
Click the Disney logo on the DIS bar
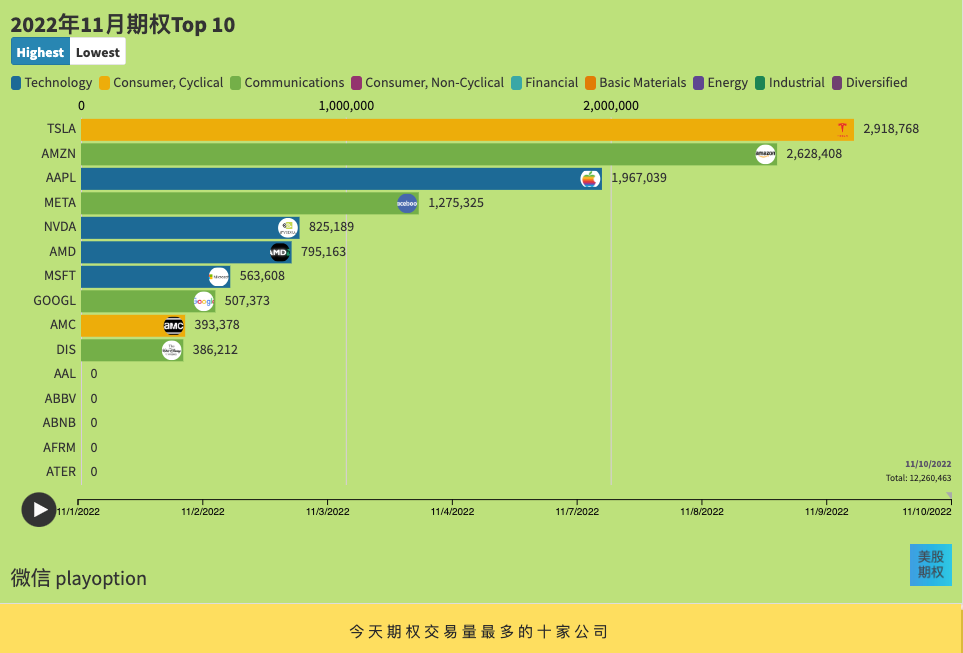172,350
